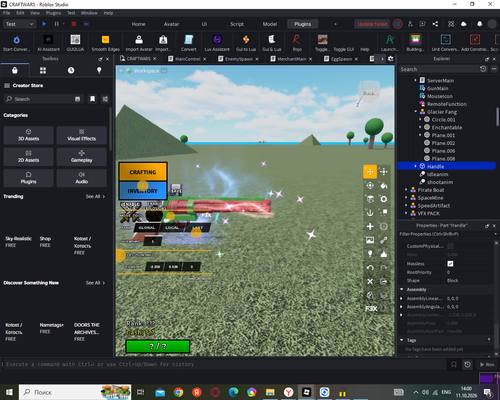Open the Rojo plugin
Screen dimensions: 500x400
[x=297, y=43]
